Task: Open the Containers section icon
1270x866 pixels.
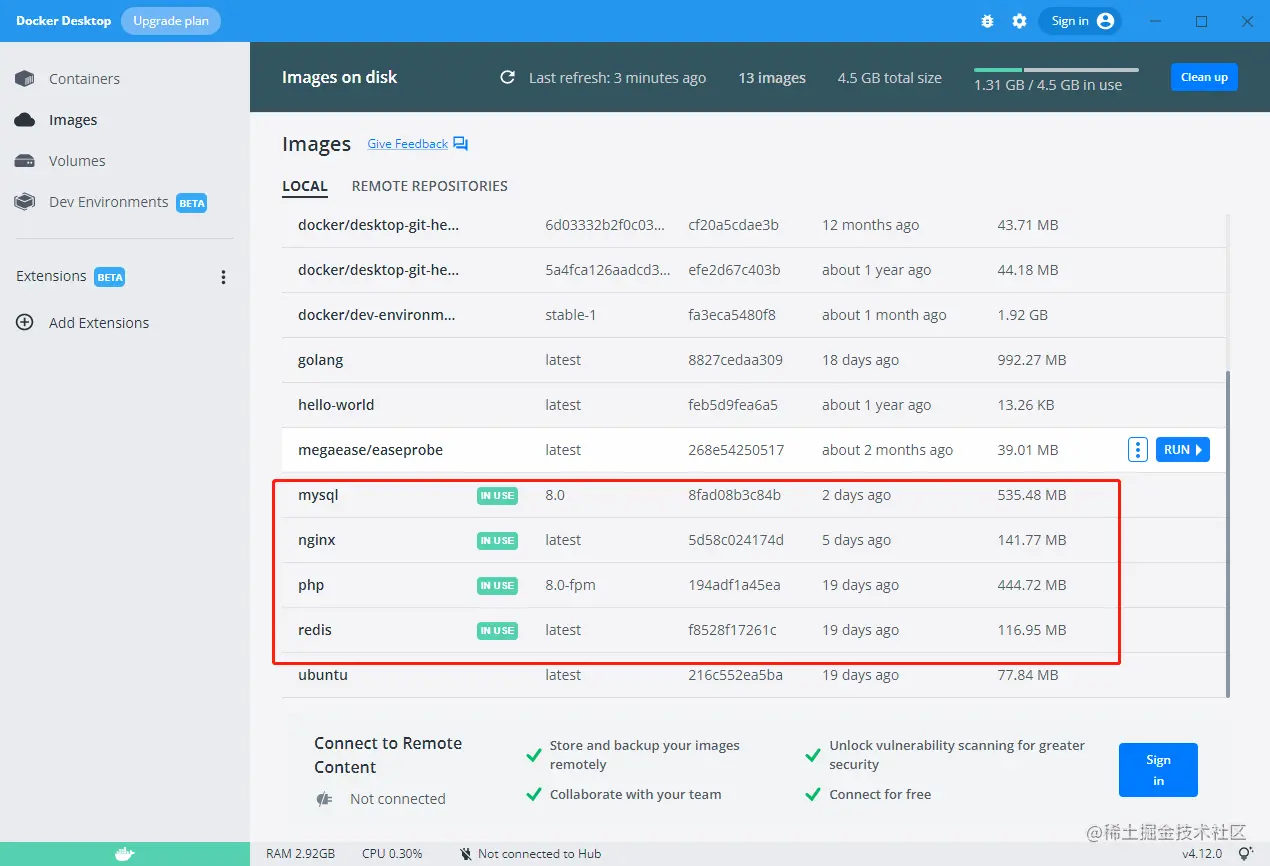Action: (x=25, y=79)
